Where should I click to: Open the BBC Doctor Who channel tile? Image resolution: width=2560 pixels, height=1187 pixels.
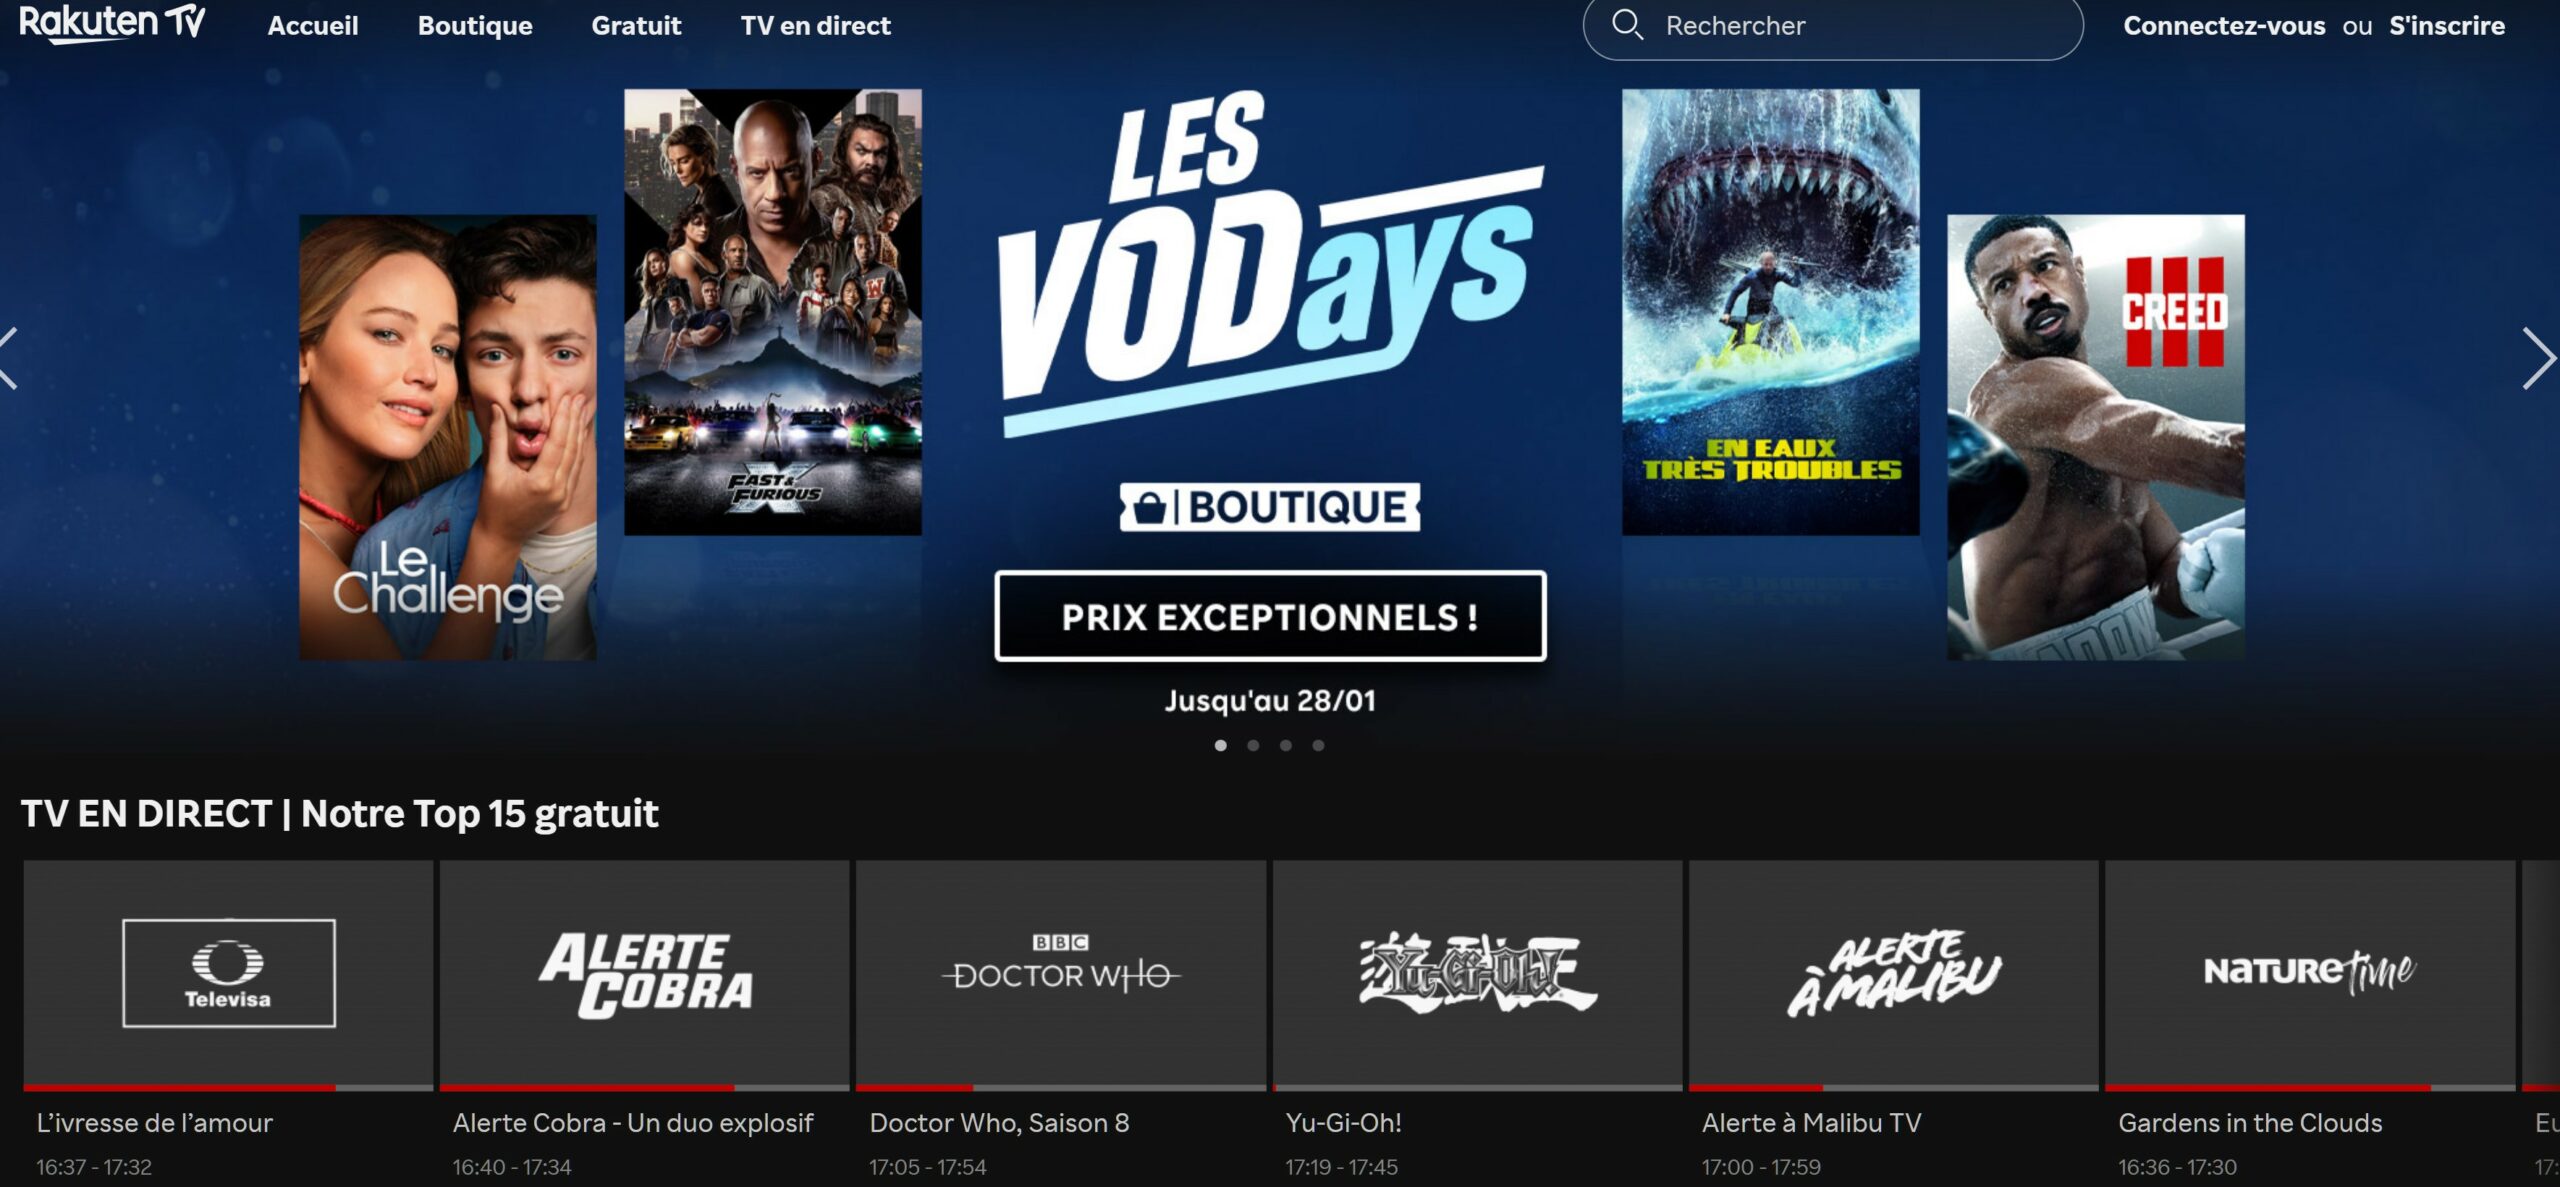pos(1061,975)
